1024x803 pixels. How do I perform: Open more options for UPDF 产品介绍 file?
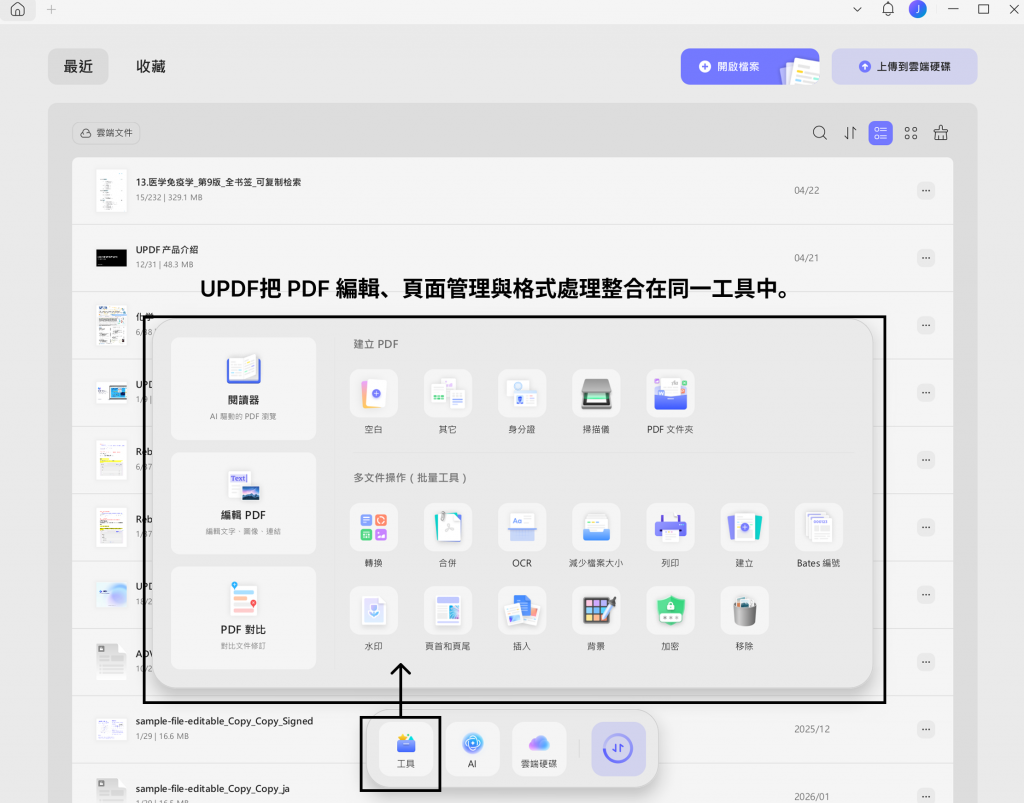926,258
